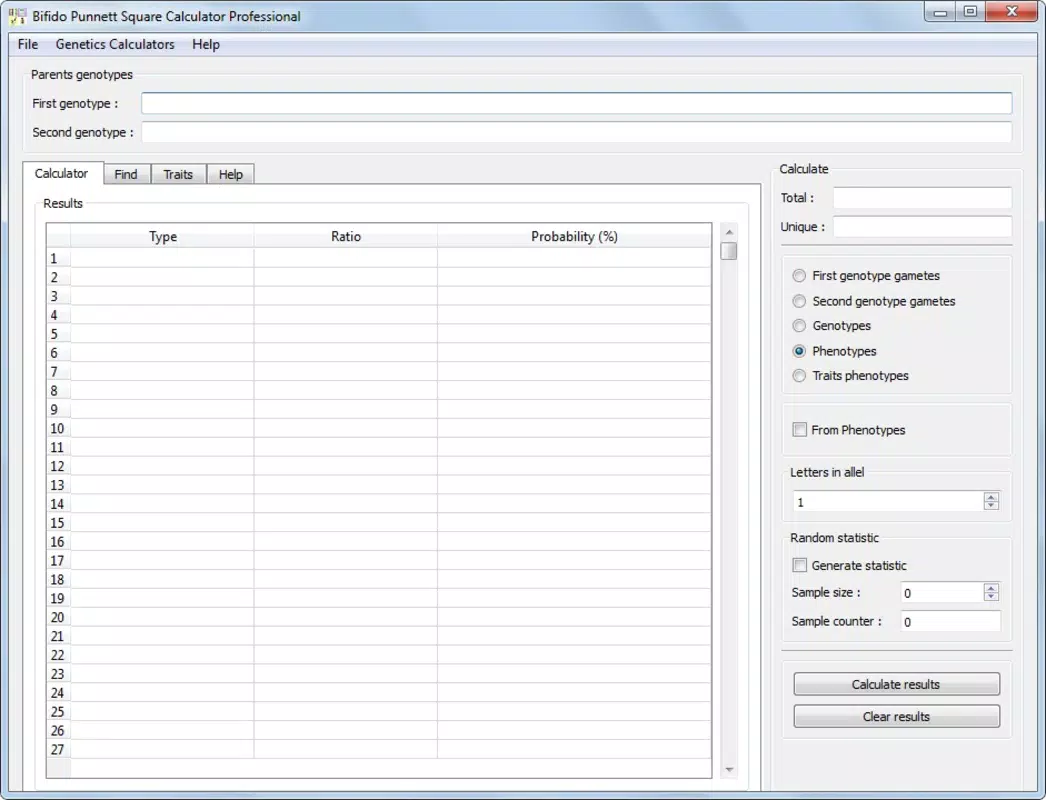
Task: Open the Help menu in menu bar
Action: pyautogui.click(x=205, y=45)
